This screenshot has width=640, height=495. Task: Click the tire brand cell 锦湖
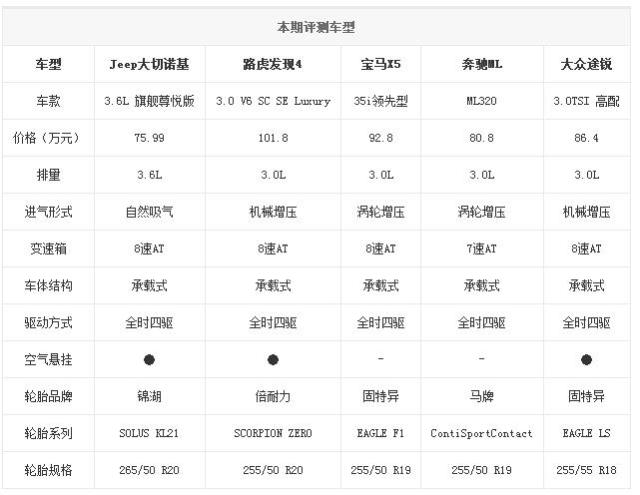pos(149,396)
